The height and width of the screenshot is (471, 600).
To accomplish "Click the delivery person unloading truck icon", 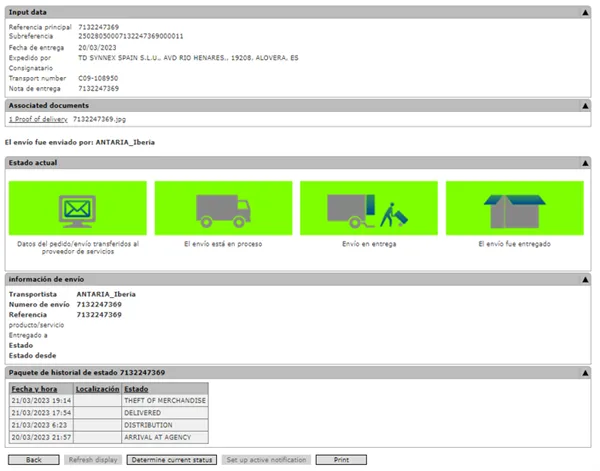I will pos(369,208).
